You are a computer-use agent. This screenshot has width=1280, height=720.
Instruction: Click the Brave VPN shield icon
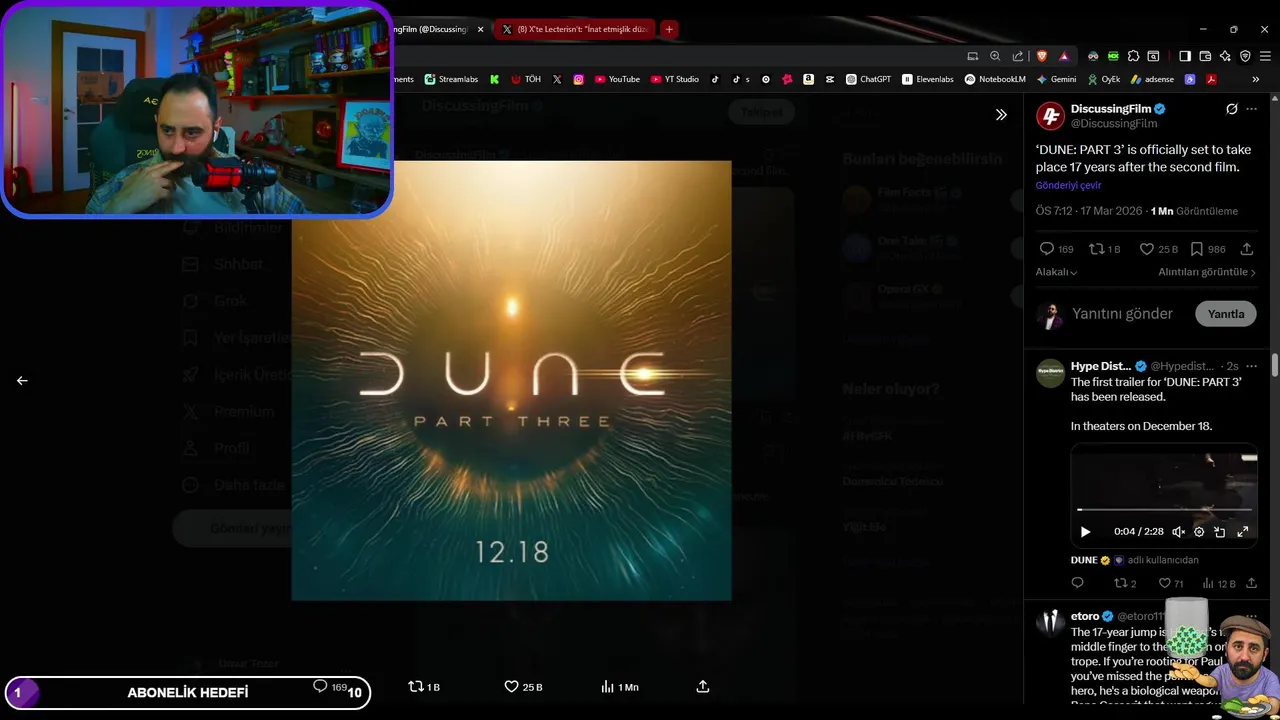(x=1245, y=56)
